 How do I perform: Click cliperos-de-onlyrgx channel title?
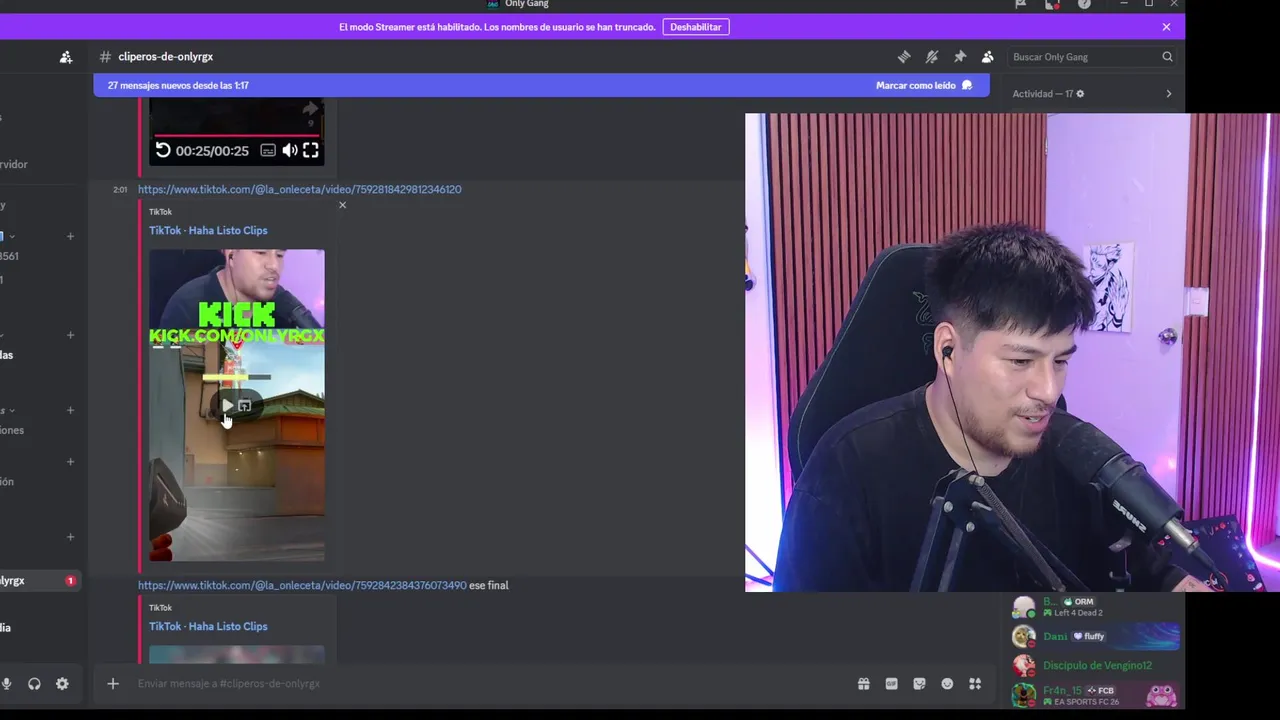[x=165, y=57]
